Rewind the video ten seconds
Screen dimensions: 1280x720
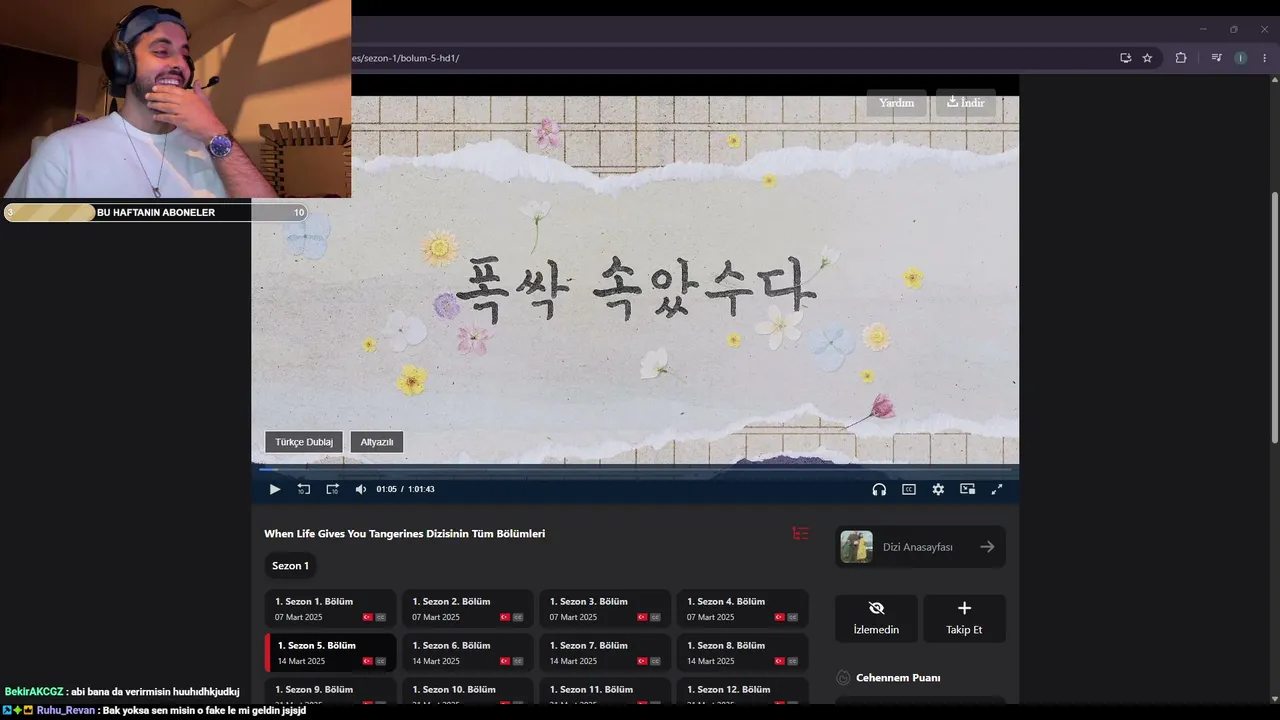tap(304, 489)
